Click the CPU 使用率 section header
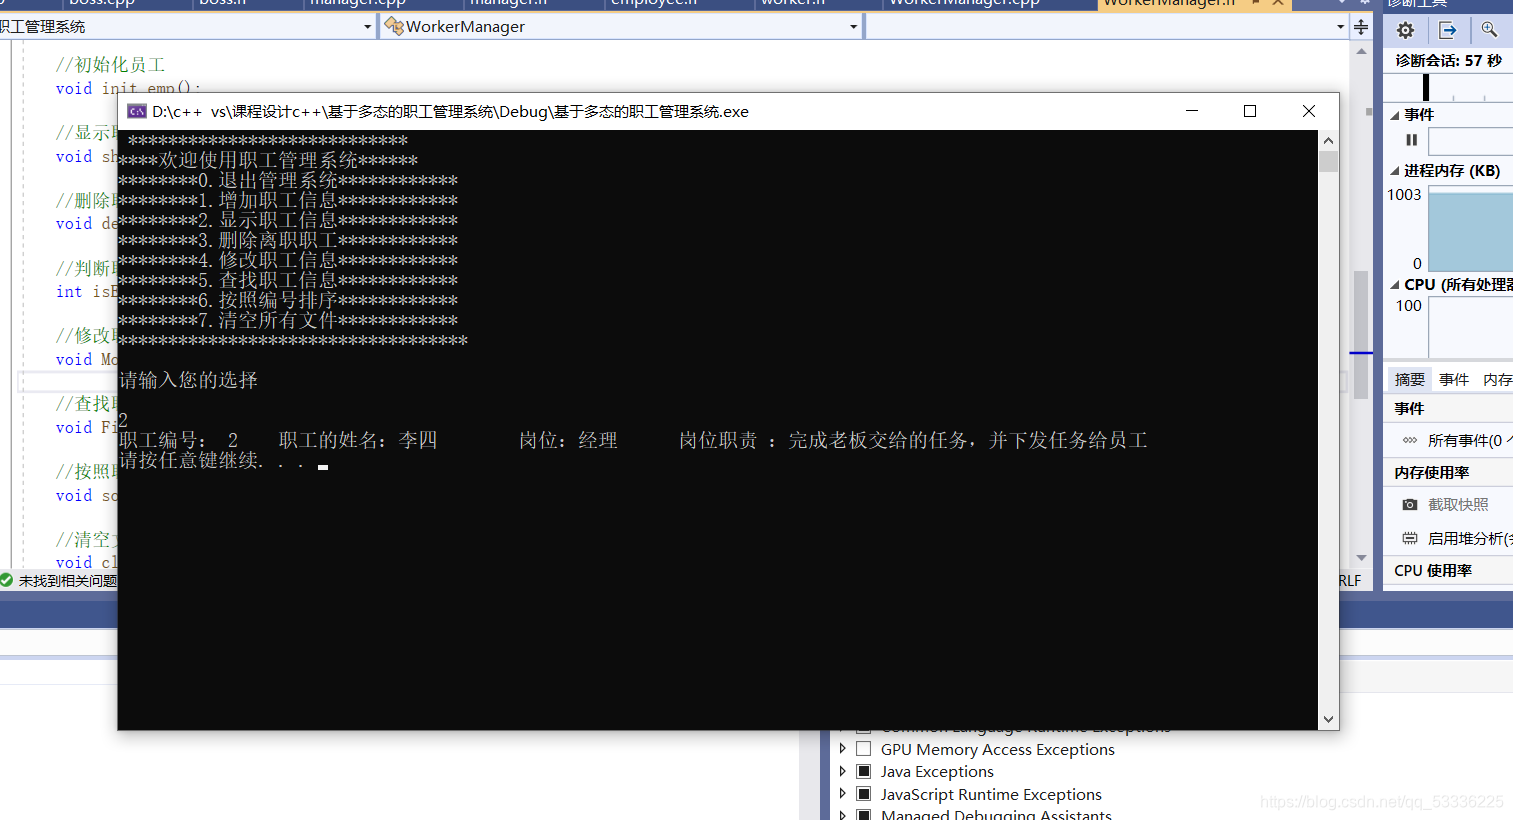Viewport: 1513px width, 820px height. (x=1433, y=570)
